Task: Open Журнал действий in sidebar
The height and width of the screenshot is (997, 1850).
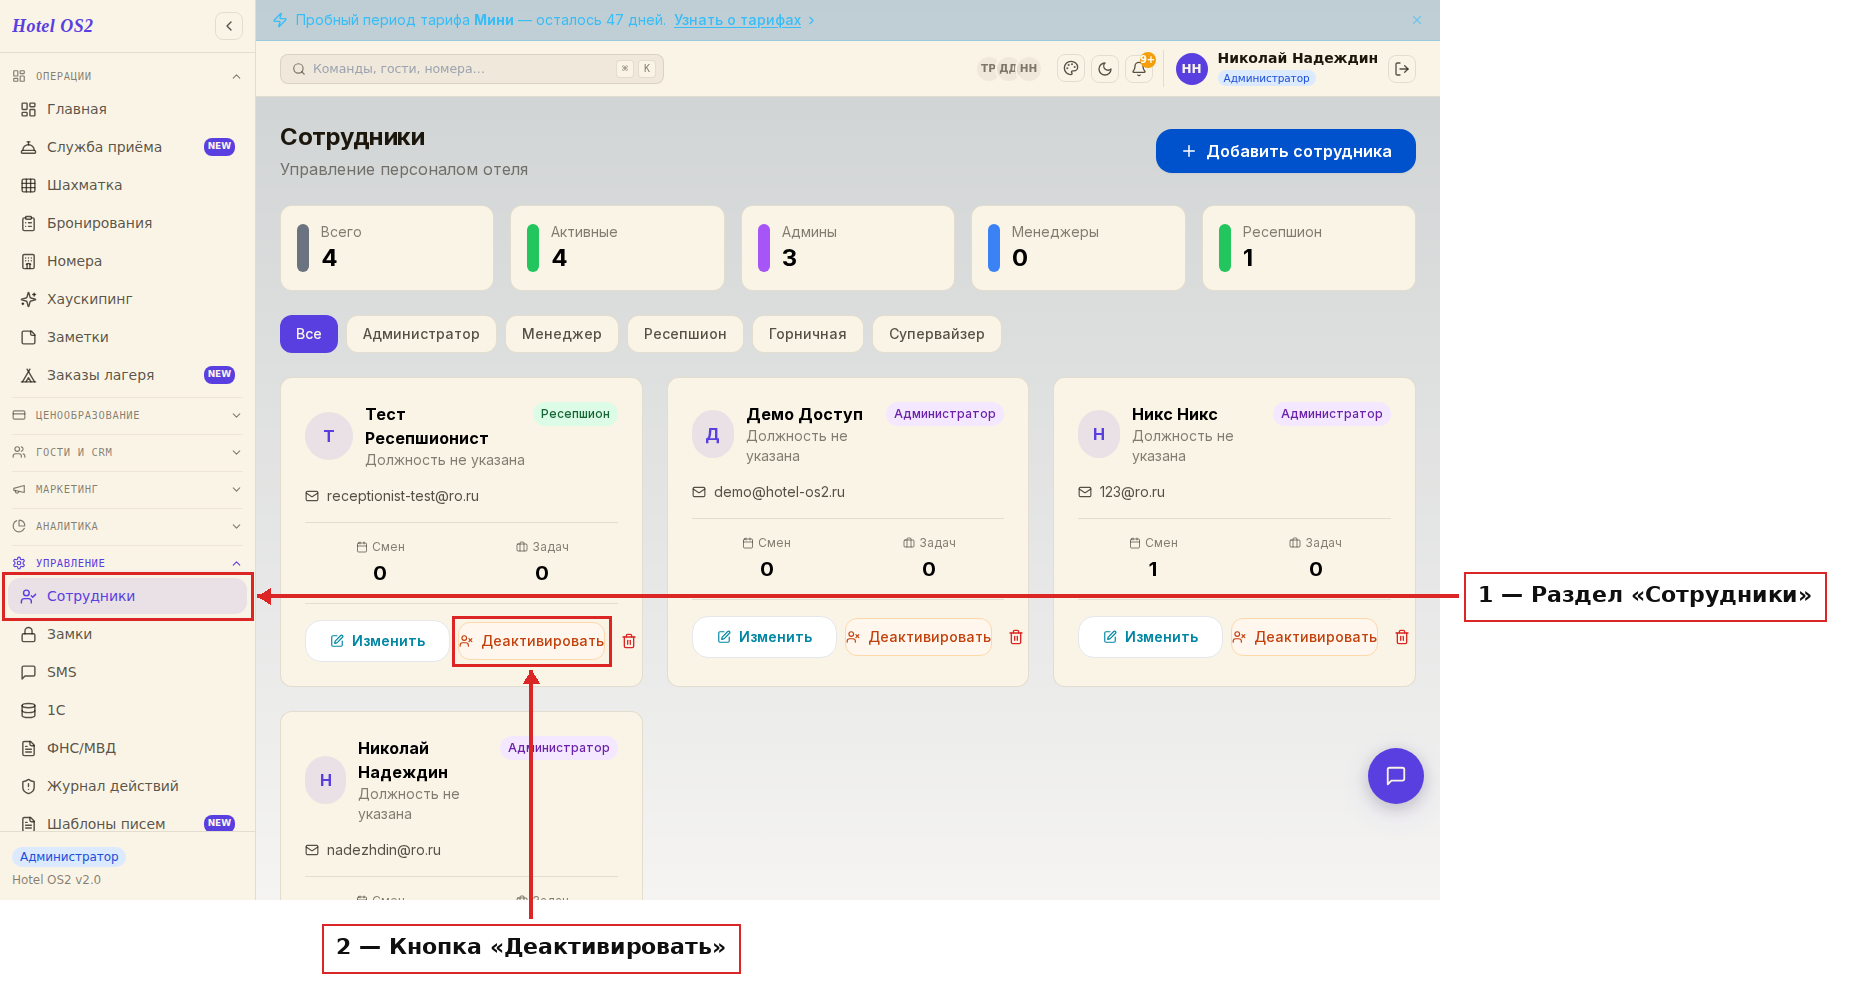Action: click(126, 786)
